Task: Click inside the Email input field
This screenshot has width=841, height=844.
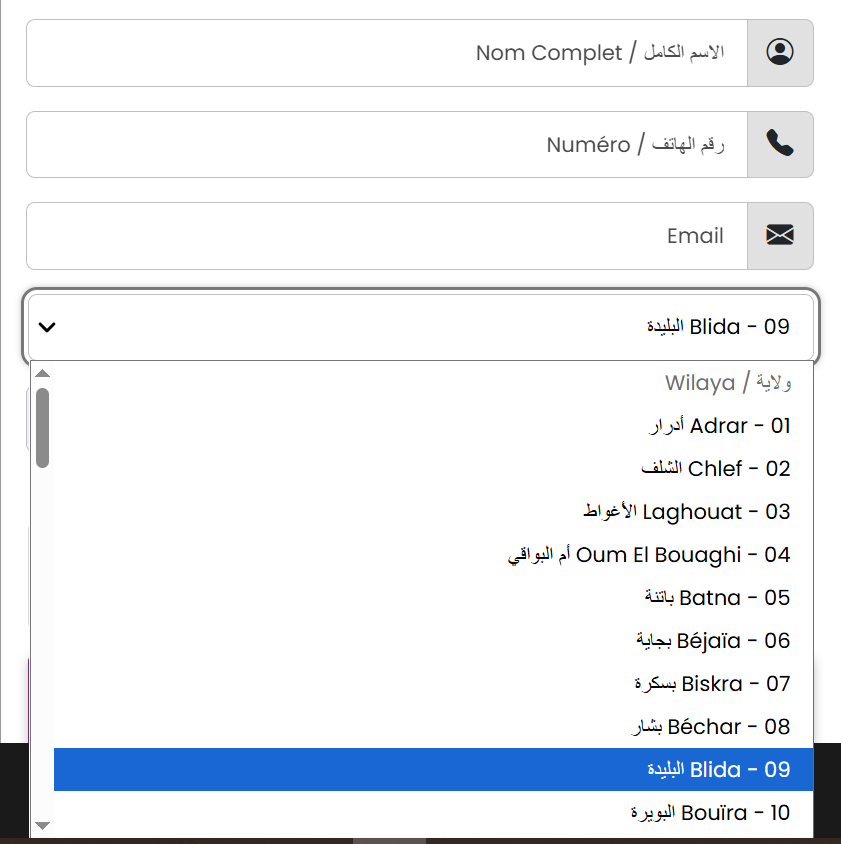Action: coord(400,236)
